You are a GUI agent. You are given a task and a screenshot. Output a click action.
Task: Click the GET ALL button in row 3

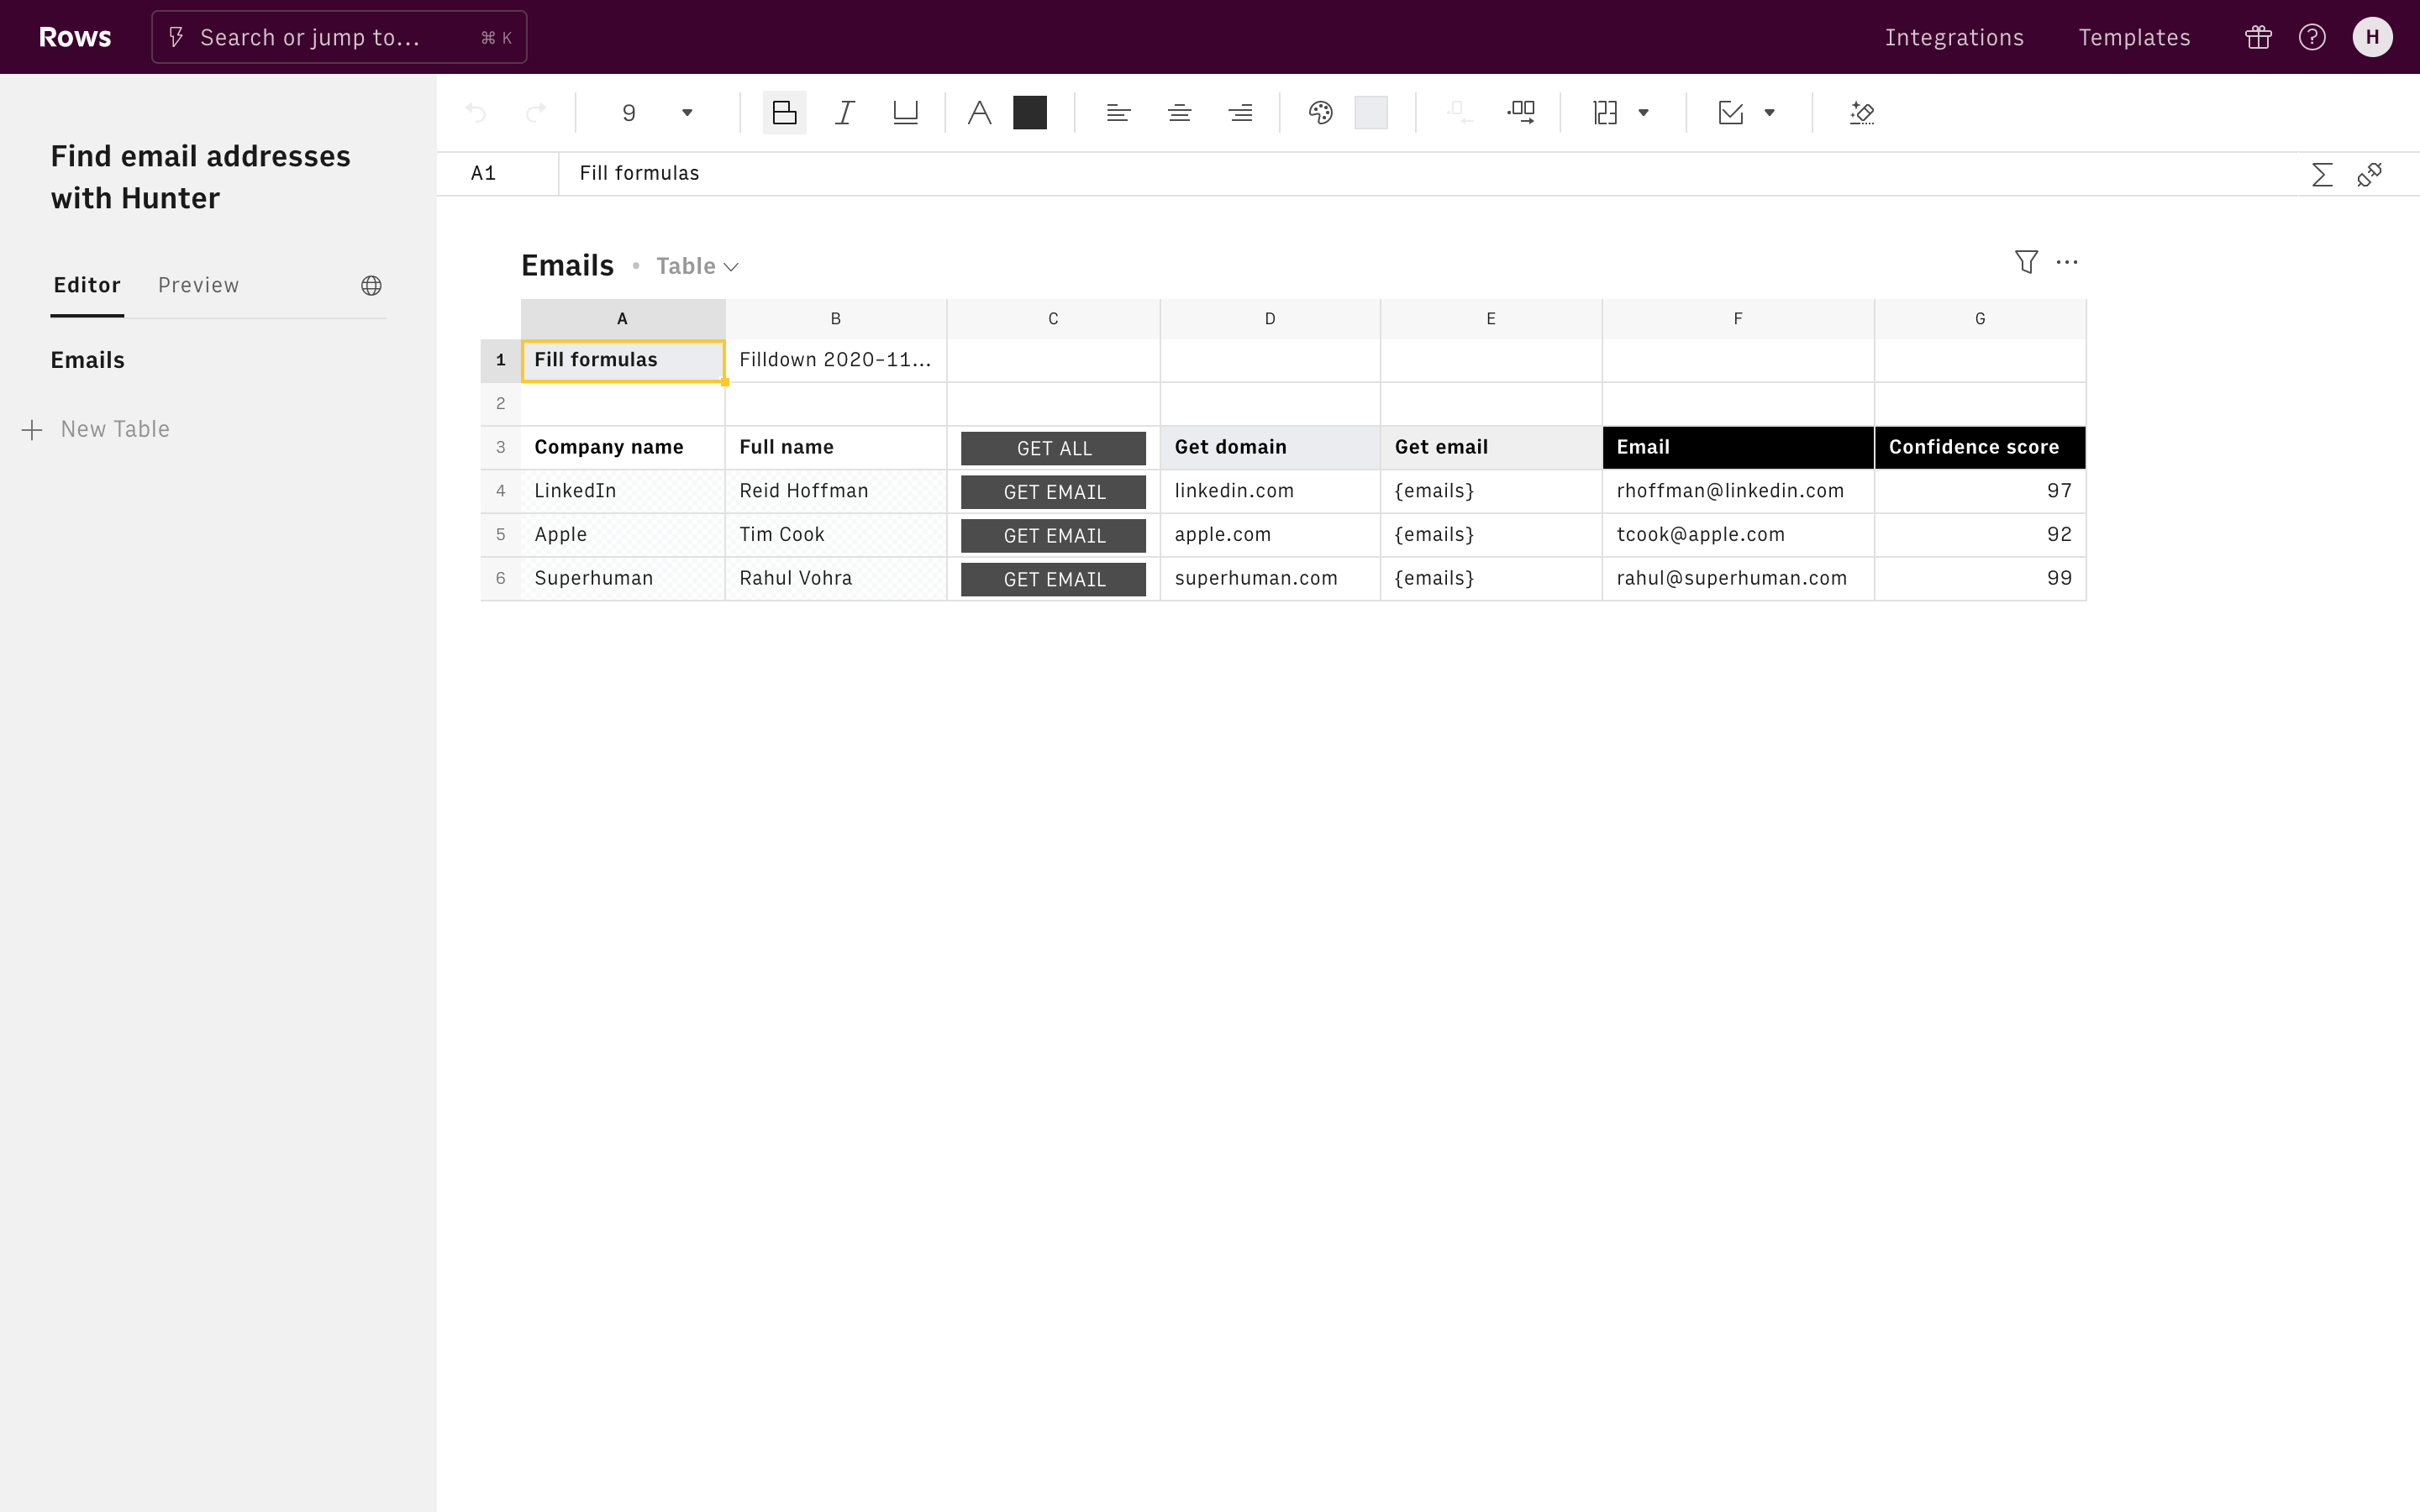coord(1054,448)
